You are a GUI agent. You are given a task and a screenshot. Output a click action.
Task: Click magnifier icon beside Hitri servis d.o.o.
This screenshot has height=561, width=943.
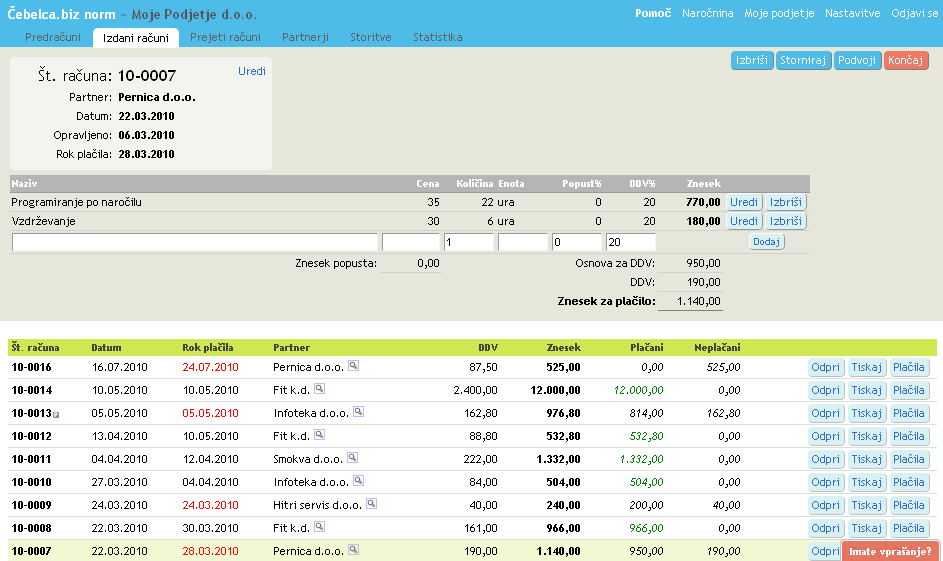371,504
